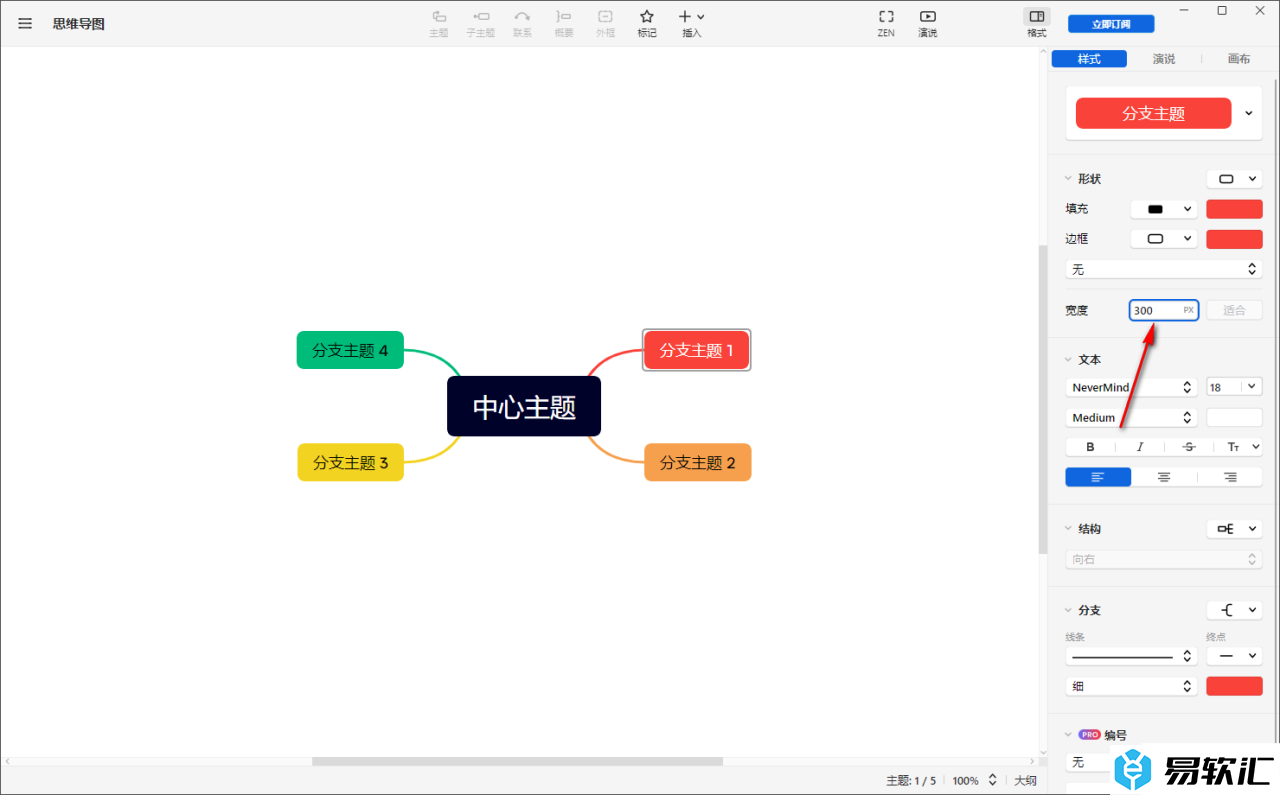Enter ZEN fullscreen mode
The image size is (1280, 795).
(886, 23)
